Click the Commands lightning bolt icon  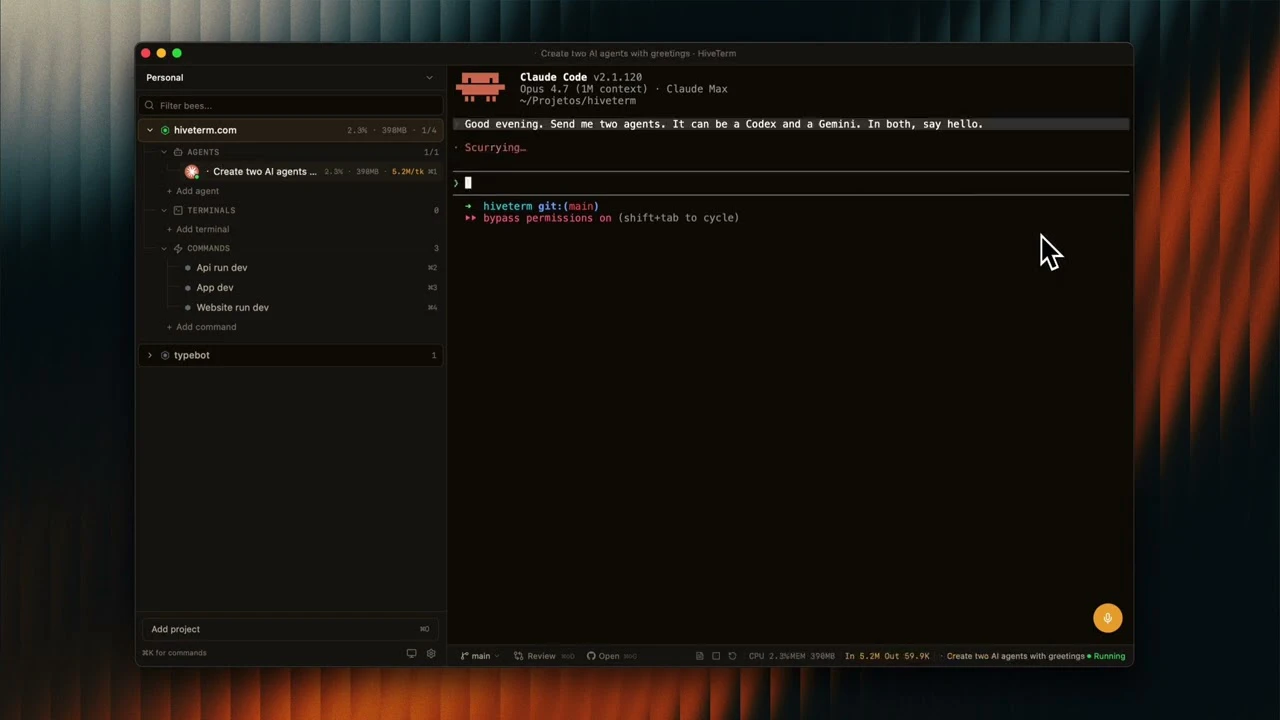click(x=178, y=248)
